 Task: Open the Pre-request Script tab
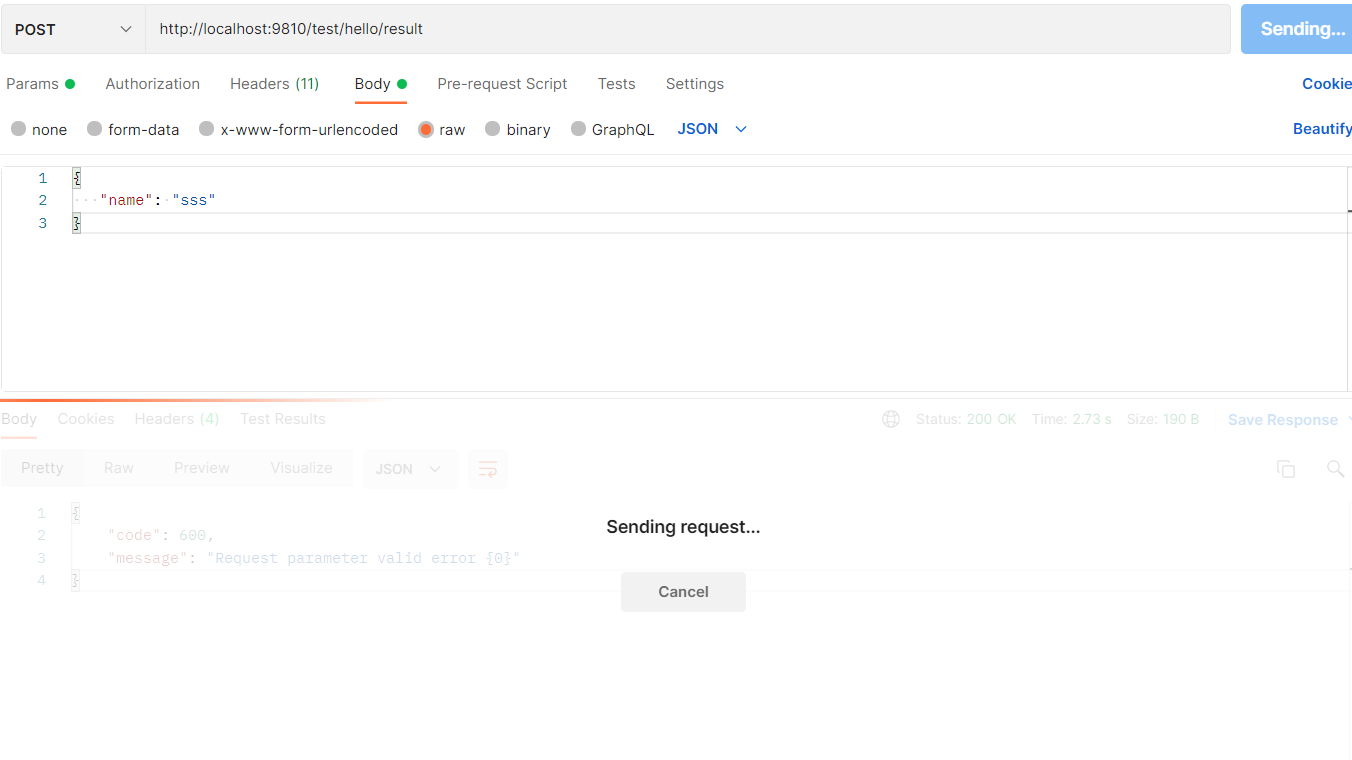pos(502,84)
